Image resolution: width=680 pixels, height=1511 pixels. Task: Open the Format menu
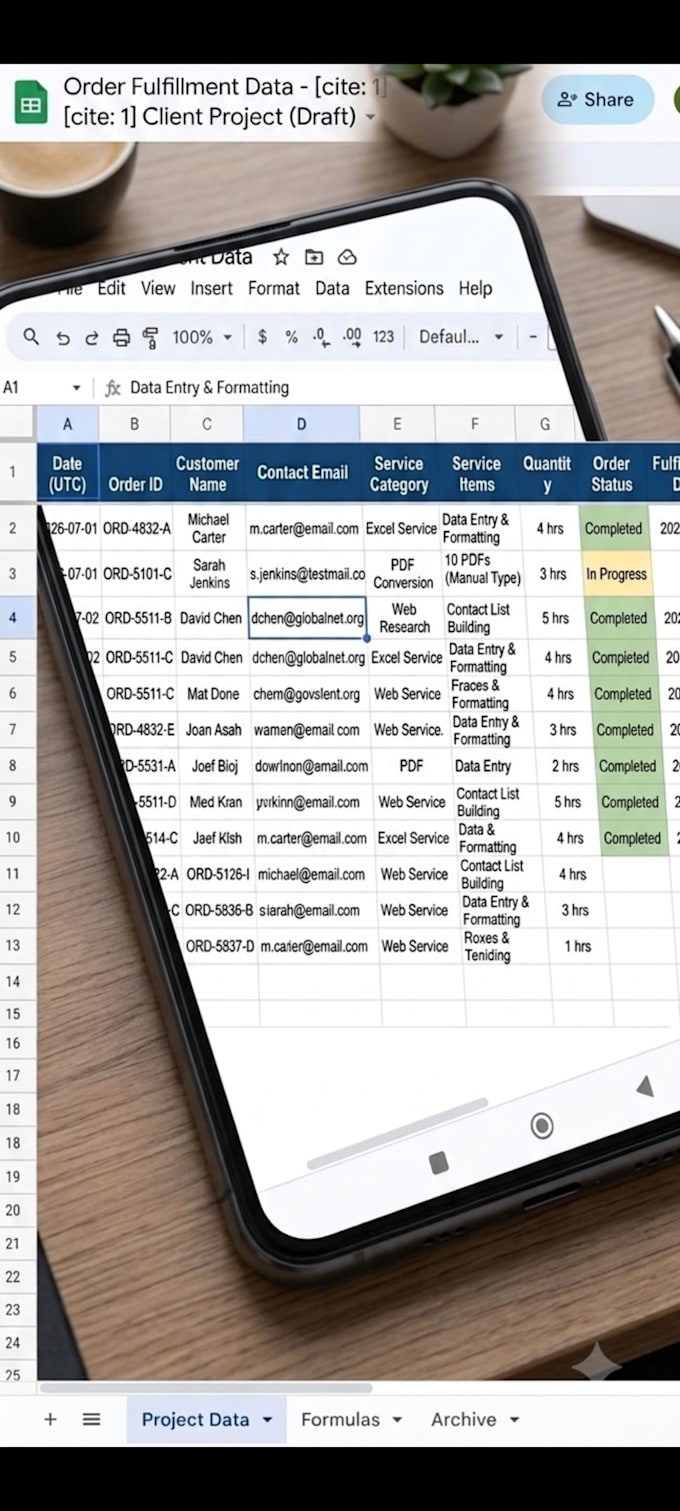point(273,288)
